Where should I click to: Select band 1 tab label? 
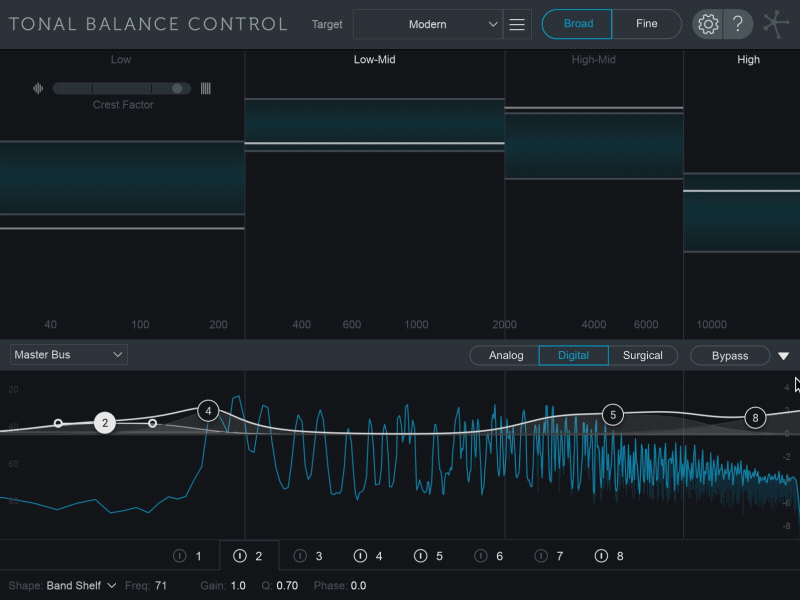198,556
